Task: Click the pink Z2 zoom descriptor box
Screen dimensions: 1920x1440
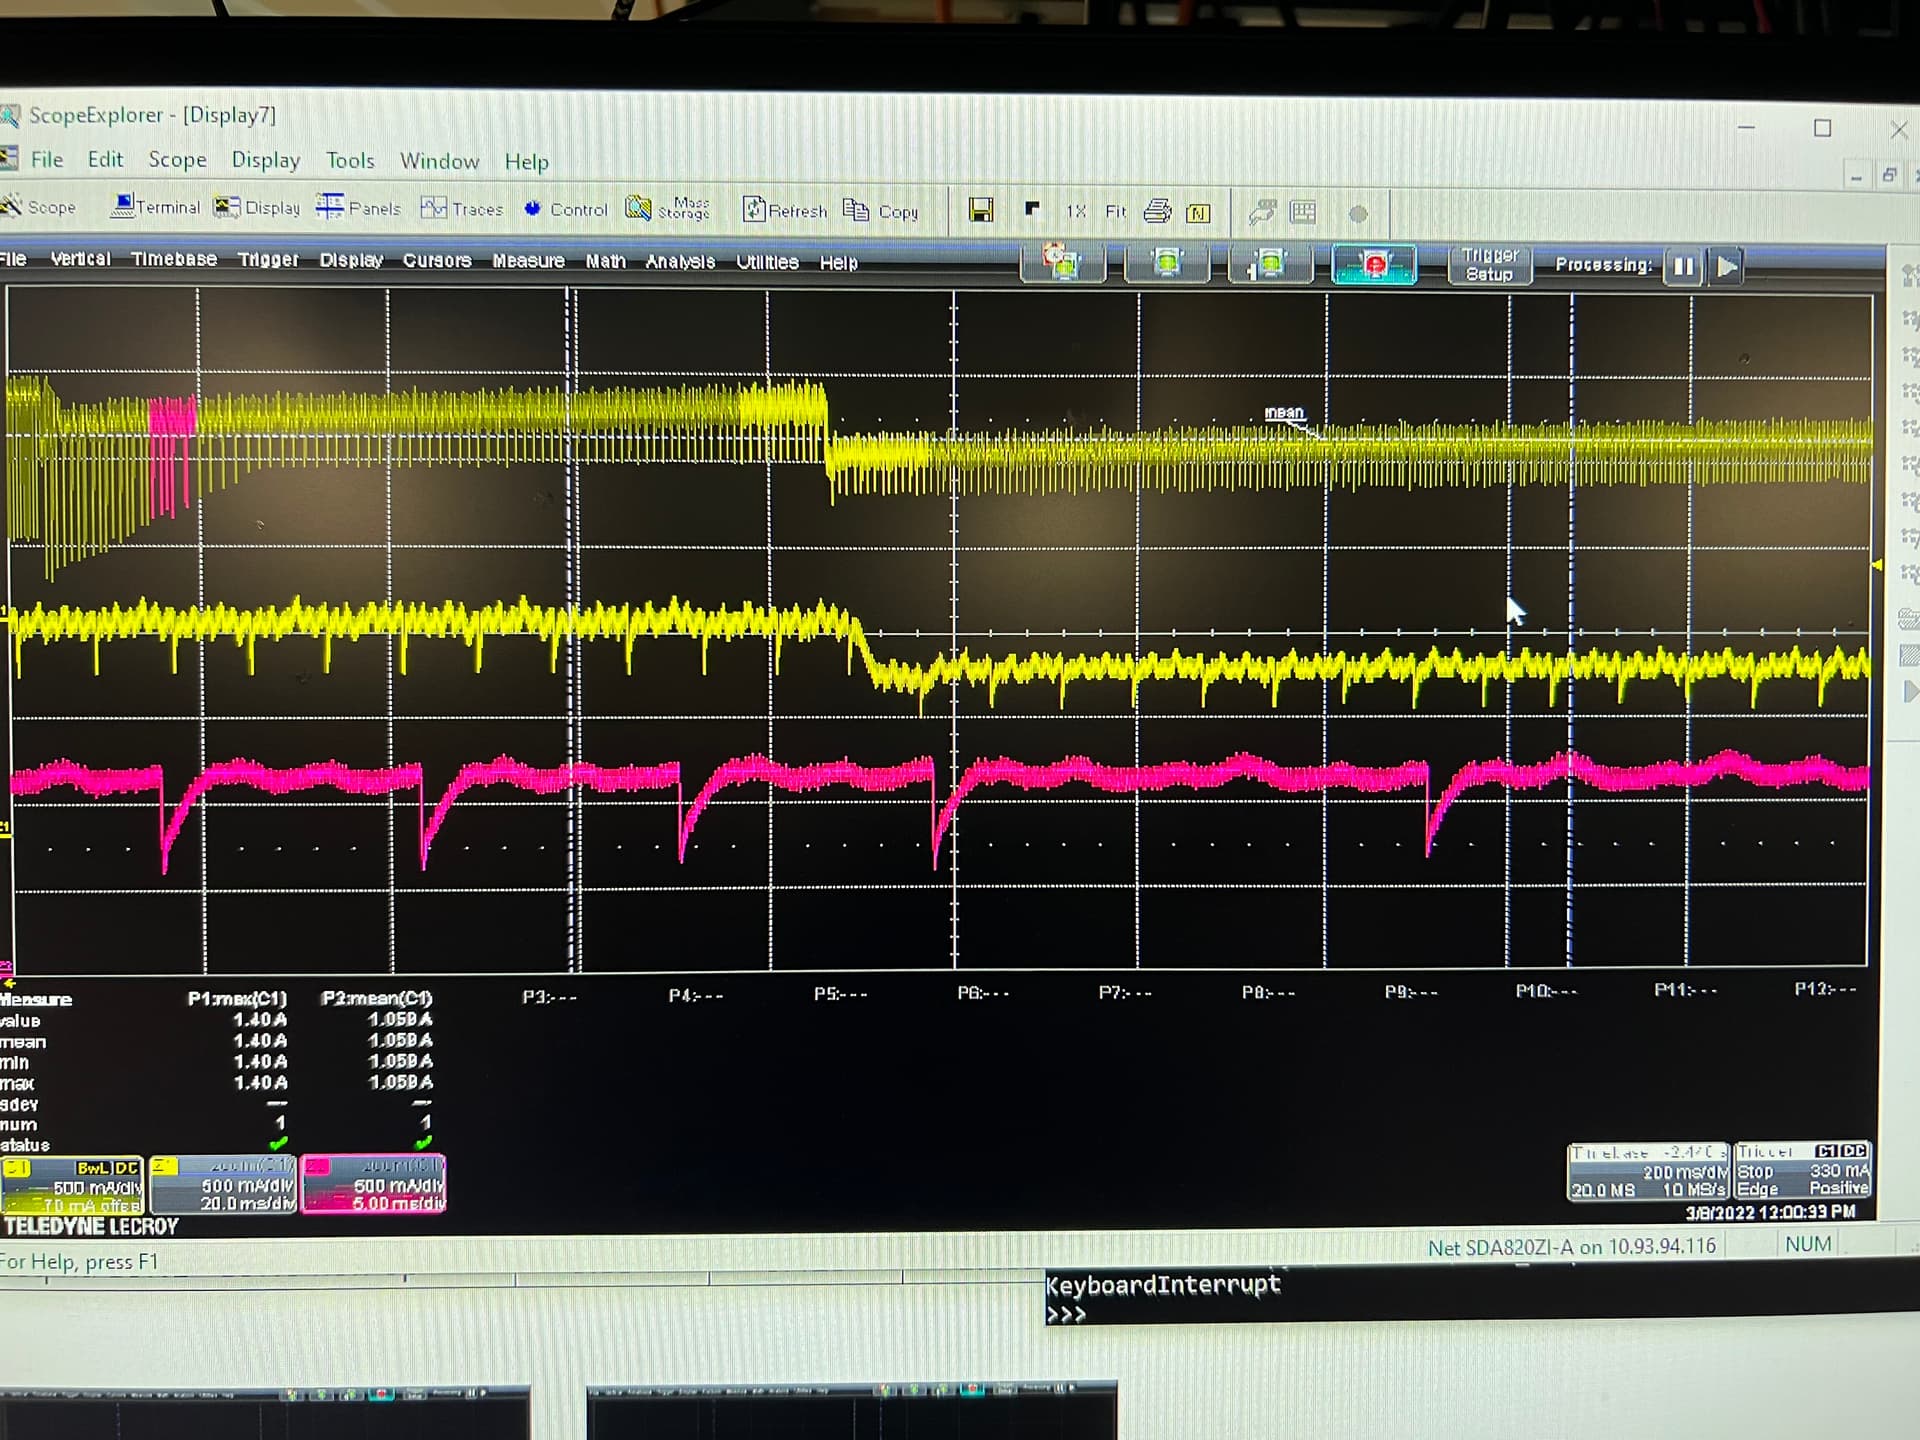Action: [x=373, y=1185]
